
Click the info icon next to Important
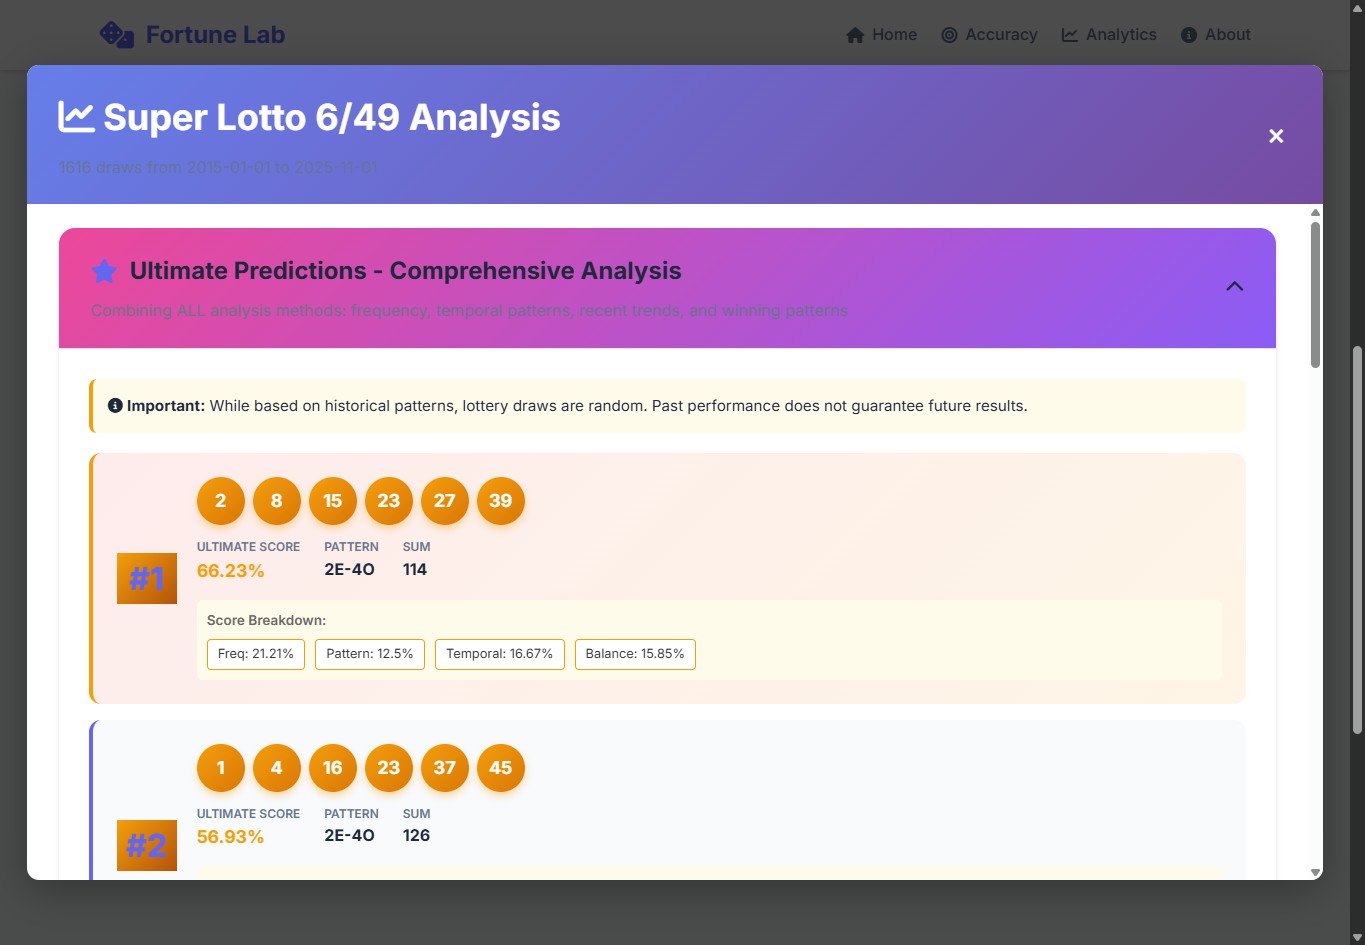(x=115, y=406)
